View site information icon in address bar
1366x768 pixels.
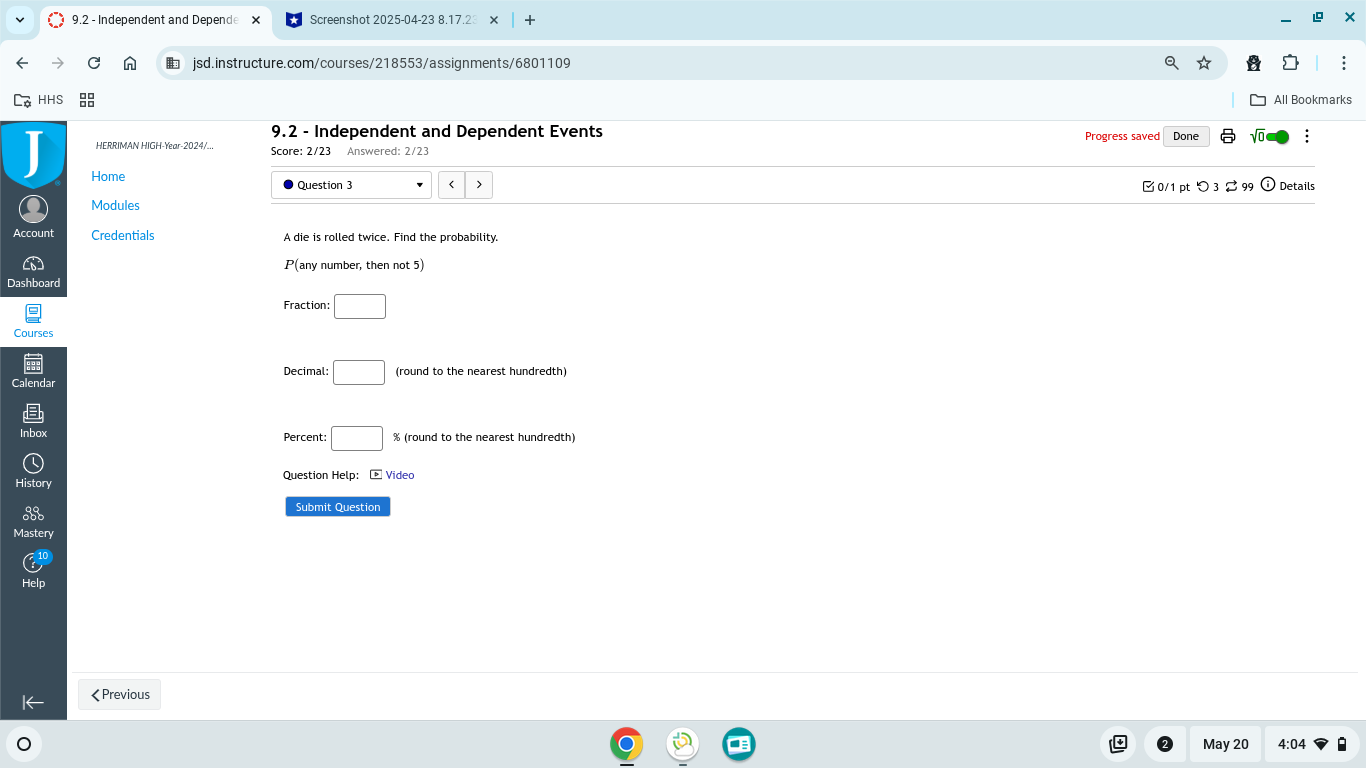click(x=173, y=63)
